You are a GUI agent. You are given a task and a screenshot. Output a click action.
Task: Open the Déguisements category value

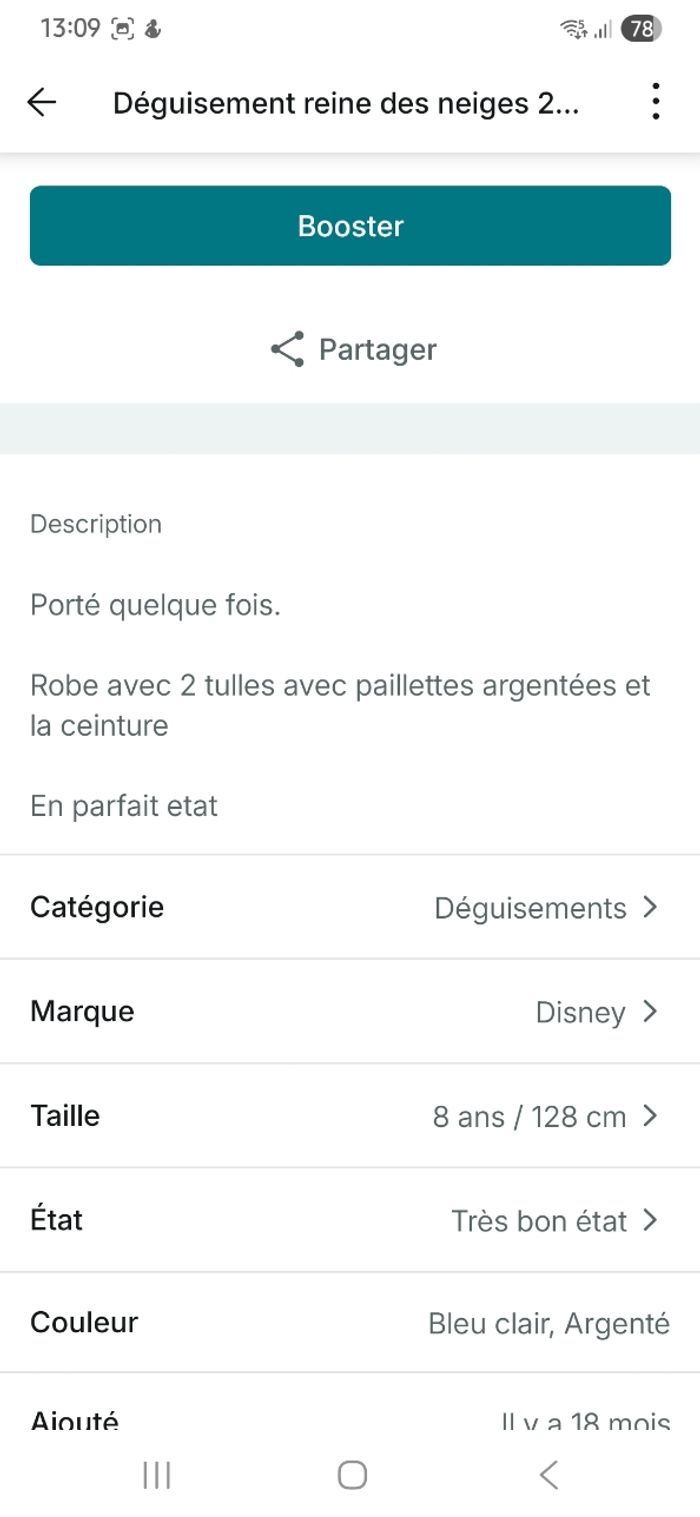(x=530, y=908)
